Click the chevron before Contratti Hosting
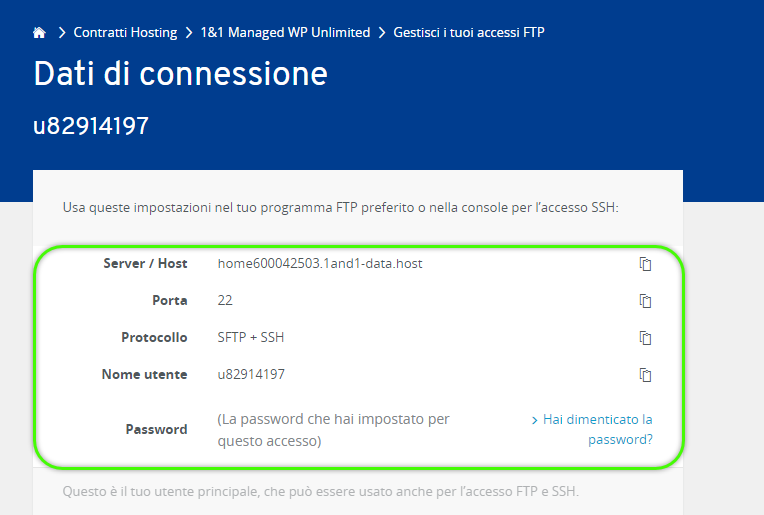 click(x=61, y=33)
